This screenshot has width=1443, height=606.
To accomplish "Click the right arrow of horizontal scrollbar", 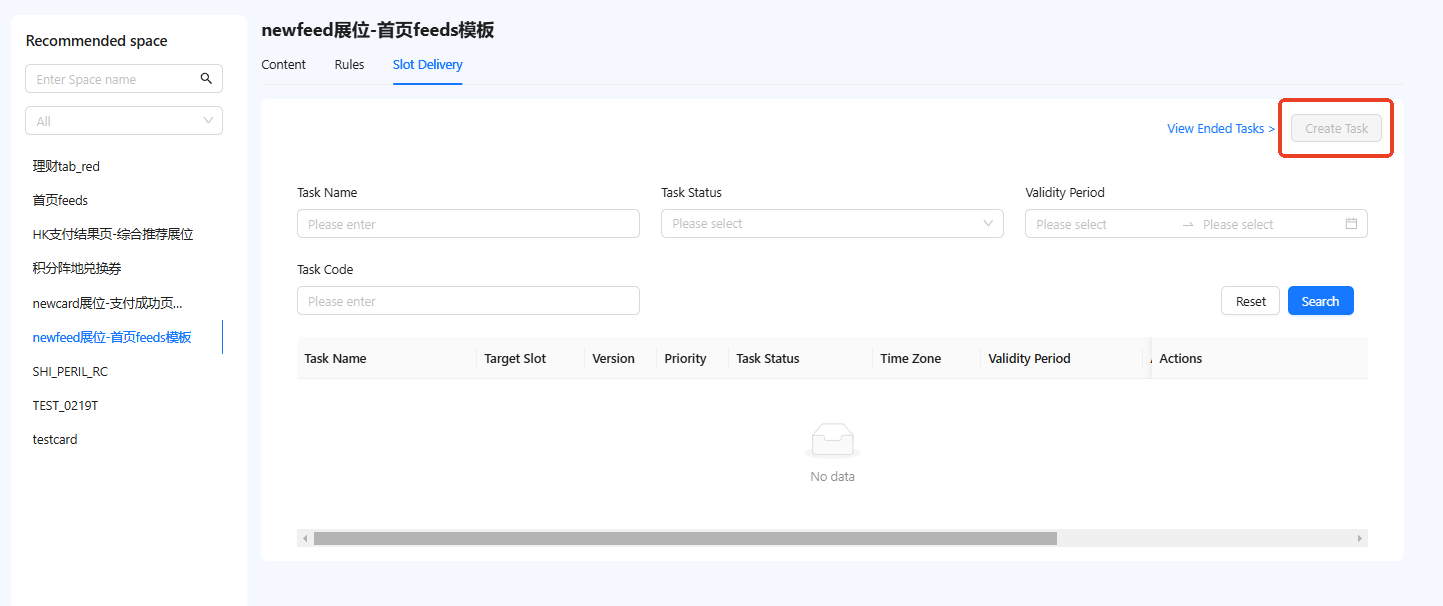I will coord(1359,538).
